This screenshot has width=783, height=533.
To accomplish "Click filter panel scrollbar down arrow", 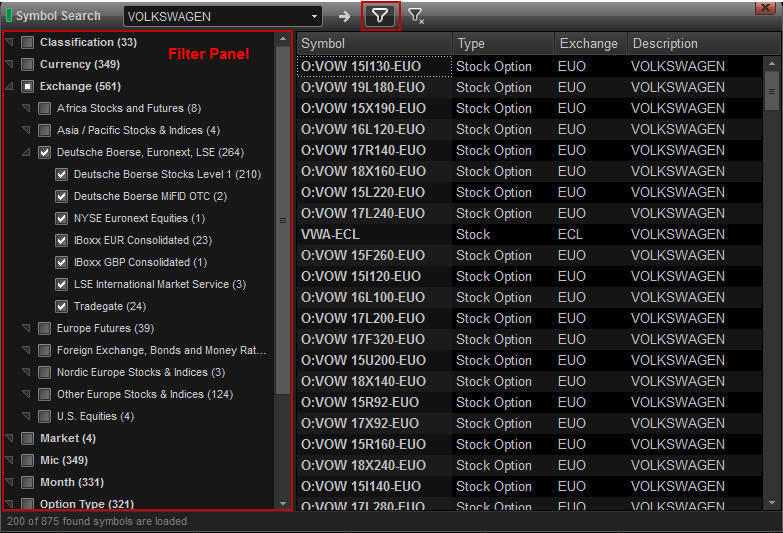I will point(283,504).
